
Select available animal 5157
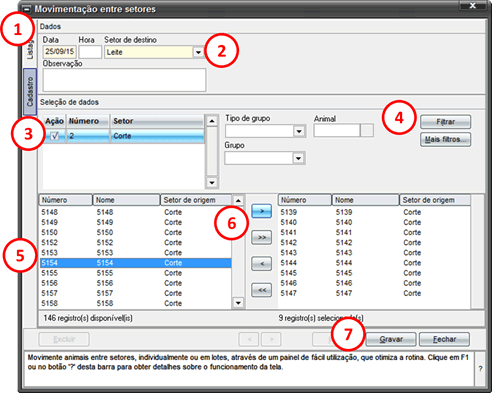136,293
